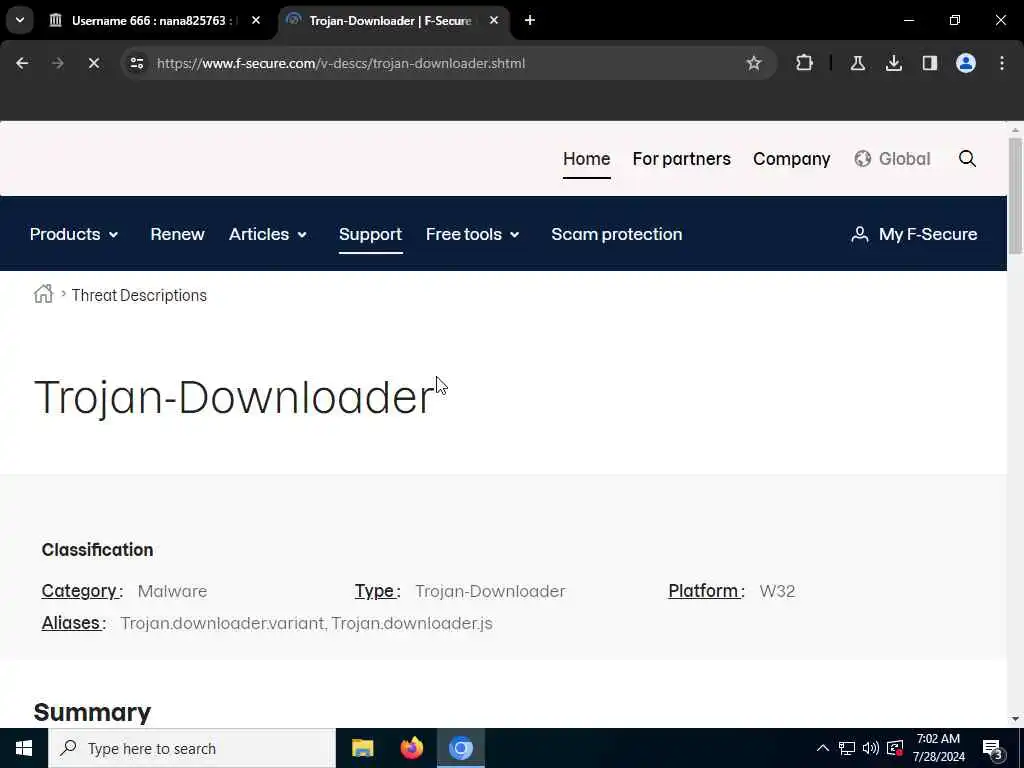View site information icon in address bar
This screenshot has width=1024, height=768.
(x=136, y=63)
